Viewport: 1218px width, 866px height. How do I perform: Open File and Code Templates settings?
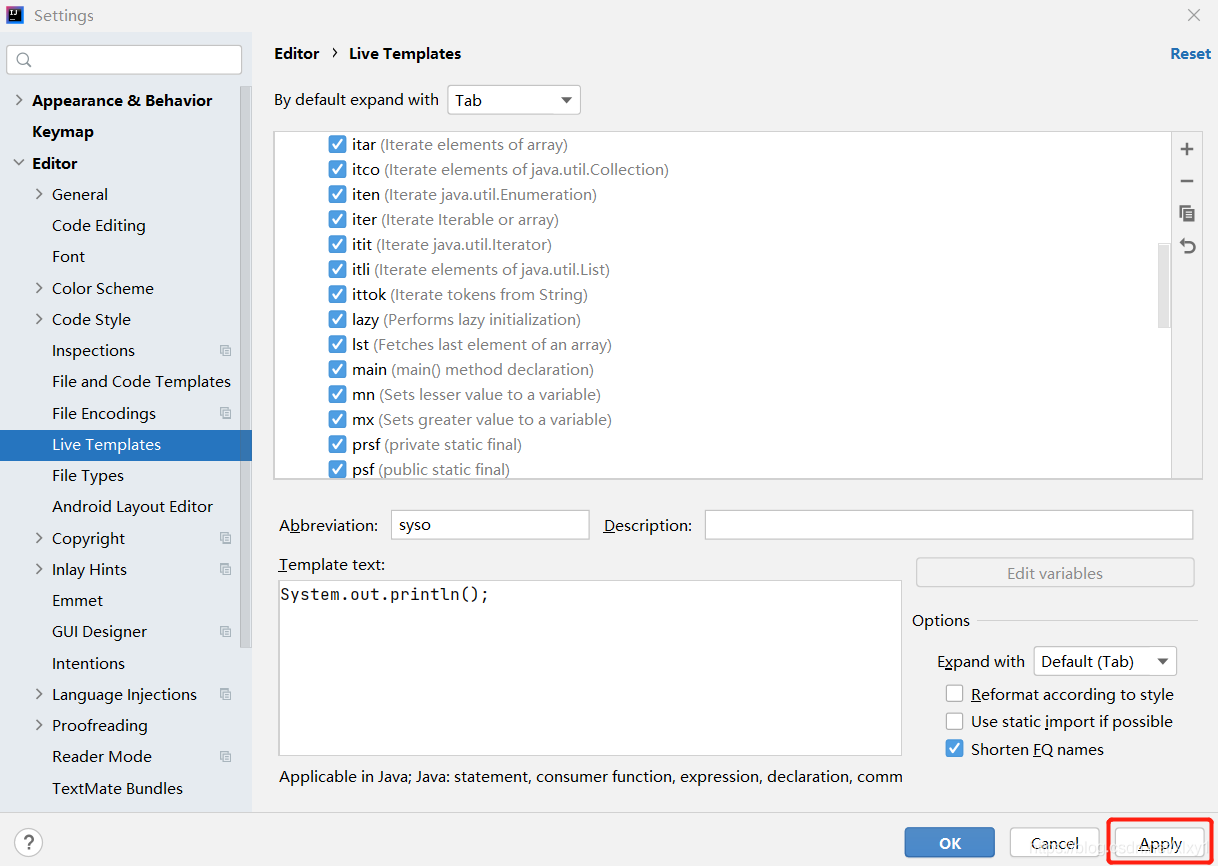[x=141, y=382]
